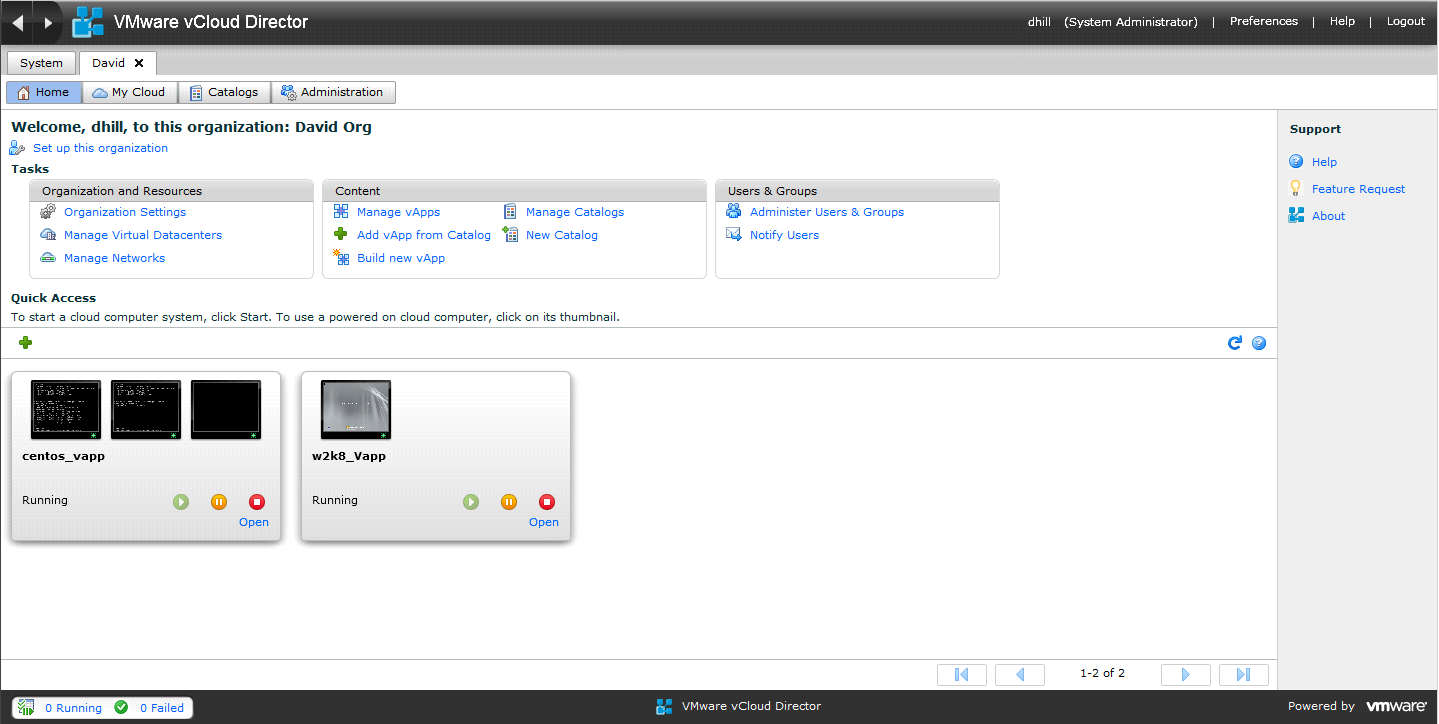Click the Manage Networks icon

(48, 258)
